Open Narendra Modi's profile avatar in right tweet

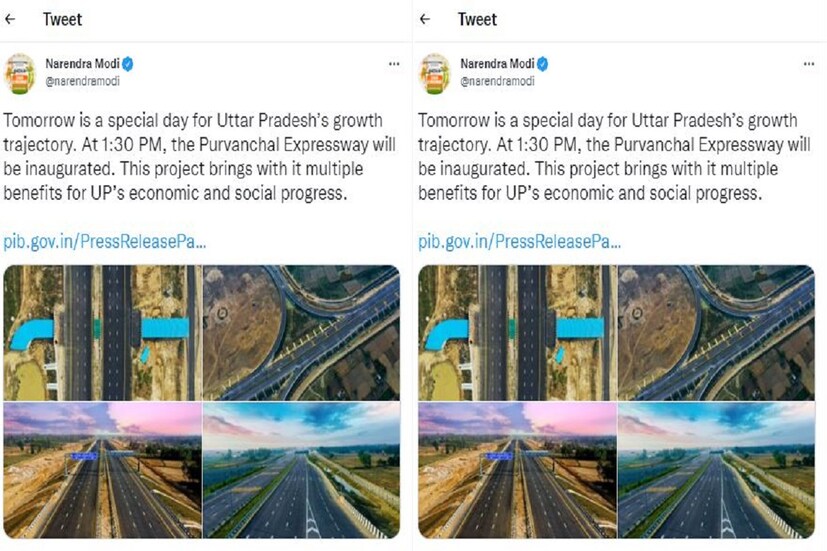pyautogui.click(x=435, y=73)
